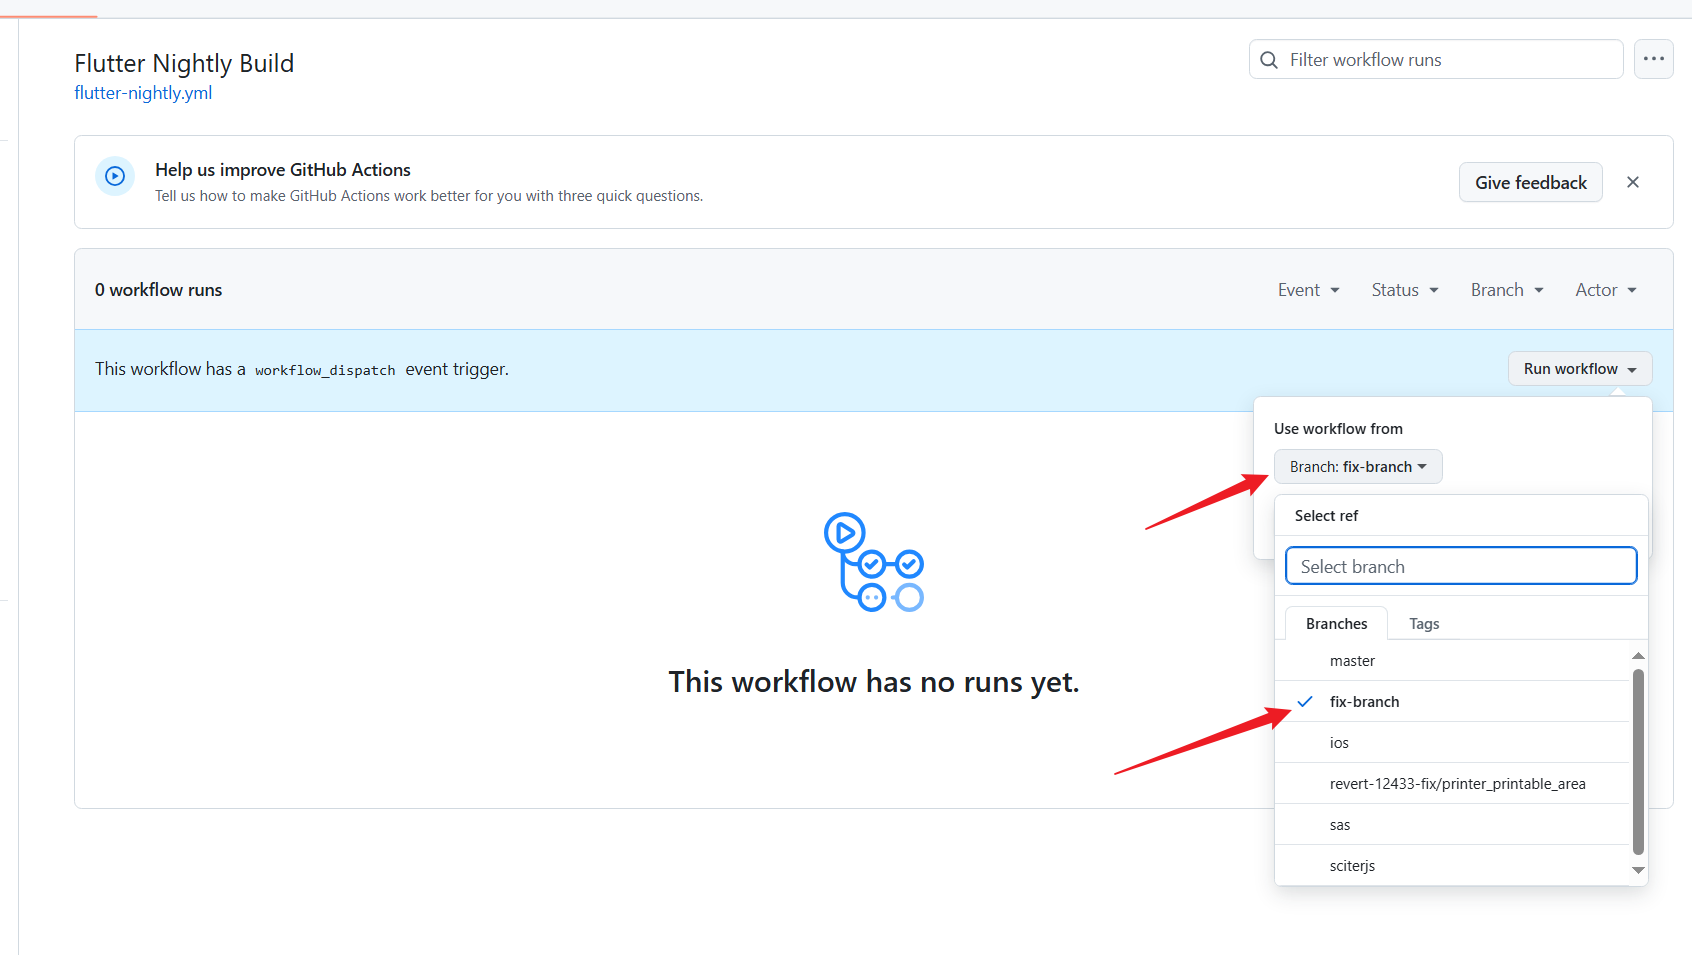Expand the Branch: fix-branch selector

point(1358,467)
